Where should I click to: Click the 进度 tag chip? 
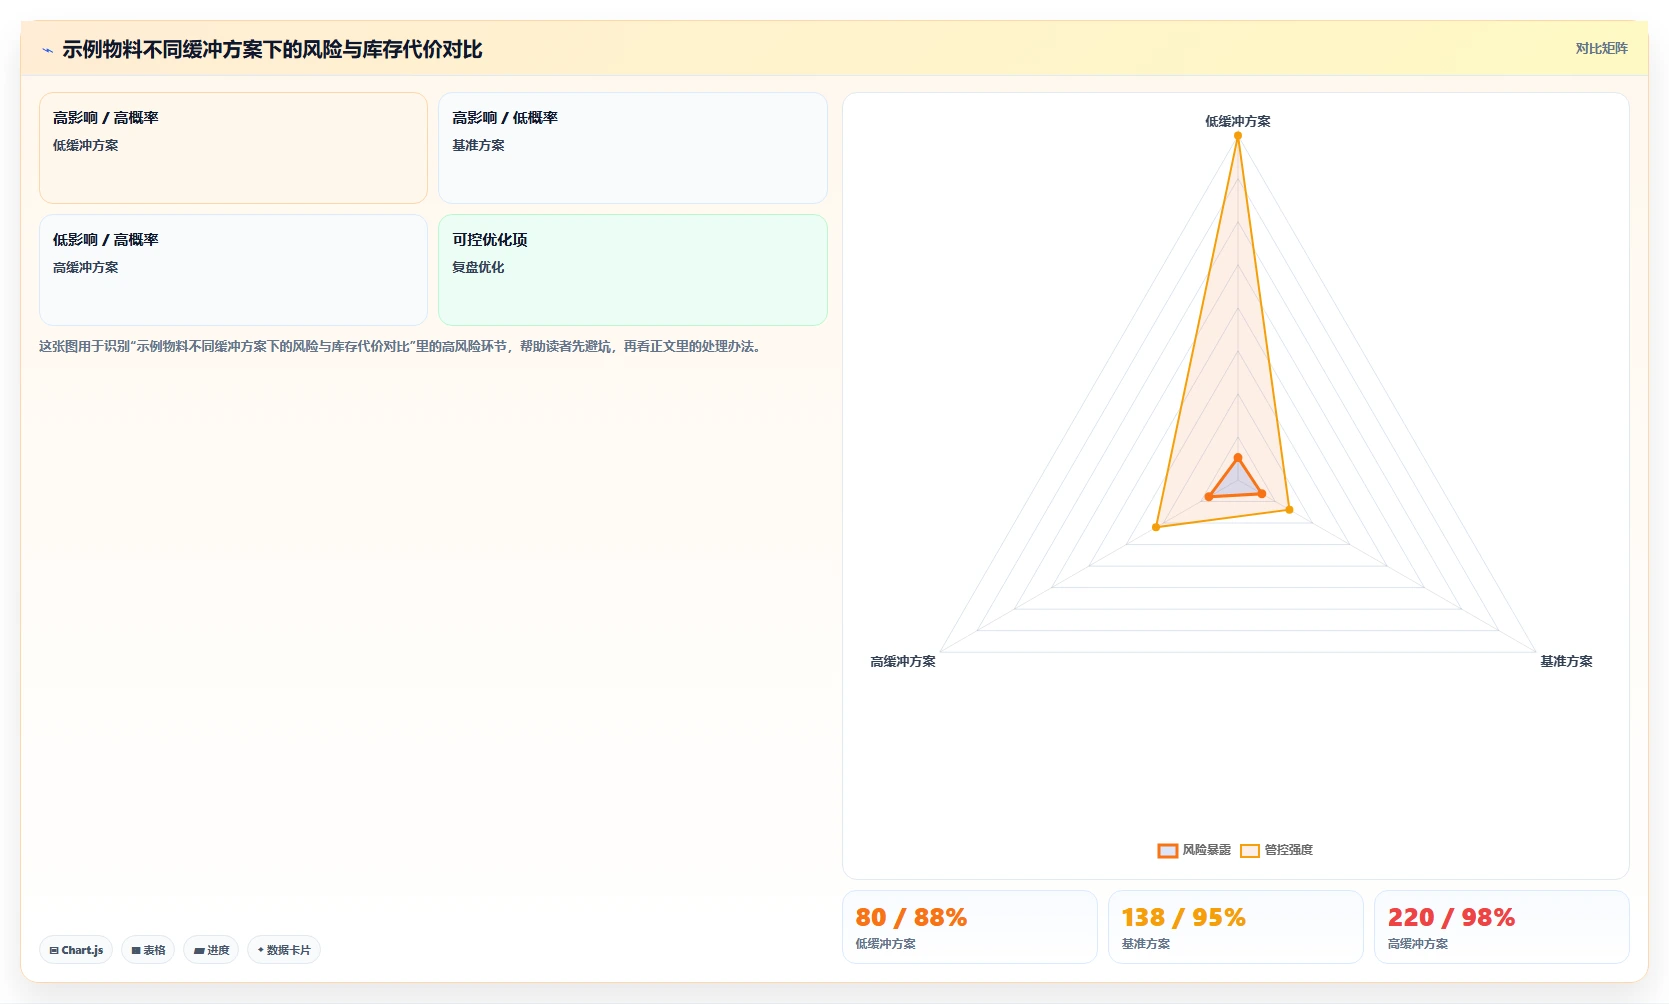211,950
